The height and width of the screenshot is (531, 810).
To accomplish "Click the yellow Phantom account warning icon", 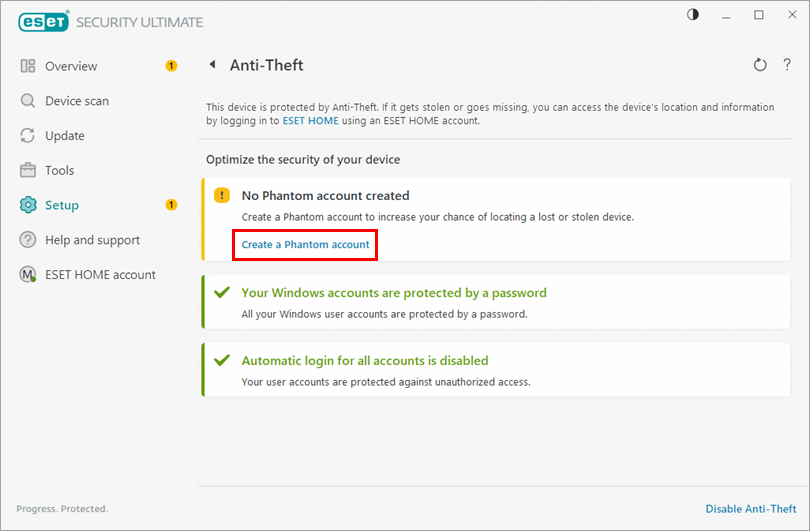I will (222, 195).
